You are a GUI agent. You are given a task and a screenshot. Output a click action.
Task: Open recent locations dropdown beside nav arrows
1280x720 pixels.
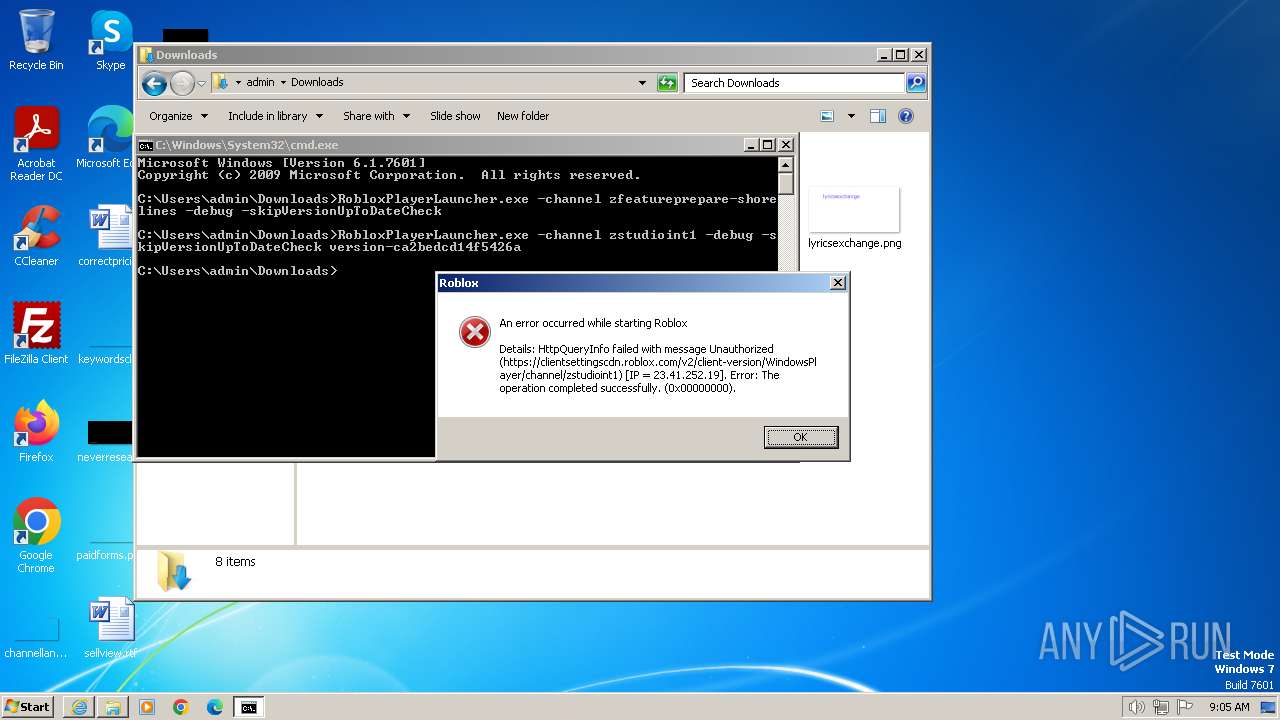[201, 83]
